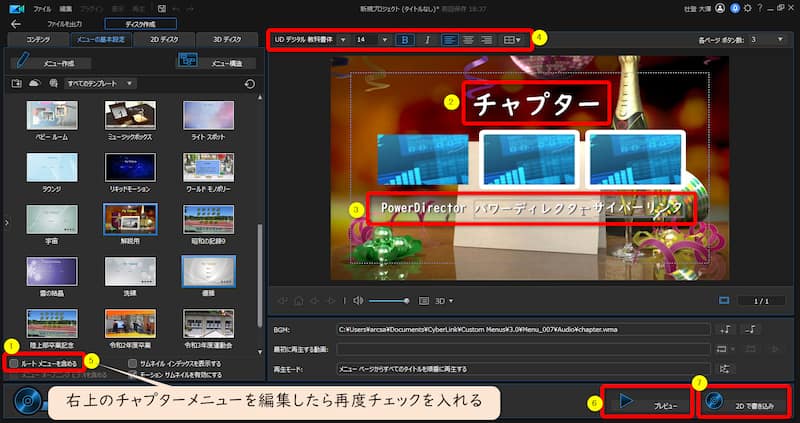Check the show thumbnail index checkbox
Image resolution: width=800 pixels, height=423 pixels.
[133, 364]
